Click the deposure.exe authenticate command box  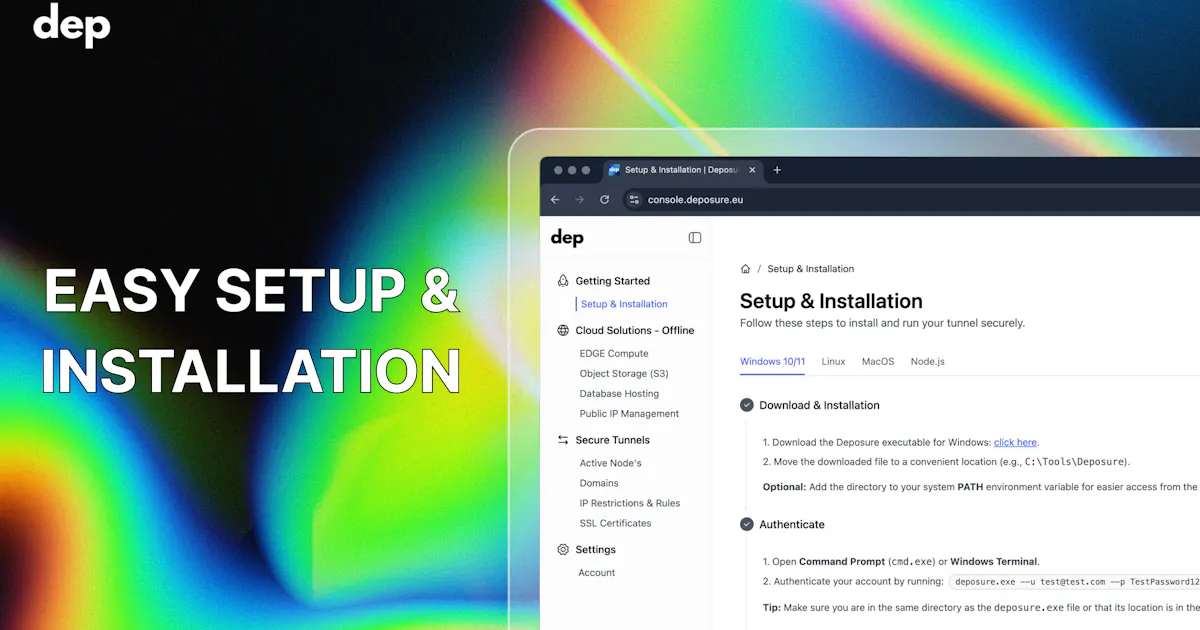pyautogui.click(x=1075, y=581)
